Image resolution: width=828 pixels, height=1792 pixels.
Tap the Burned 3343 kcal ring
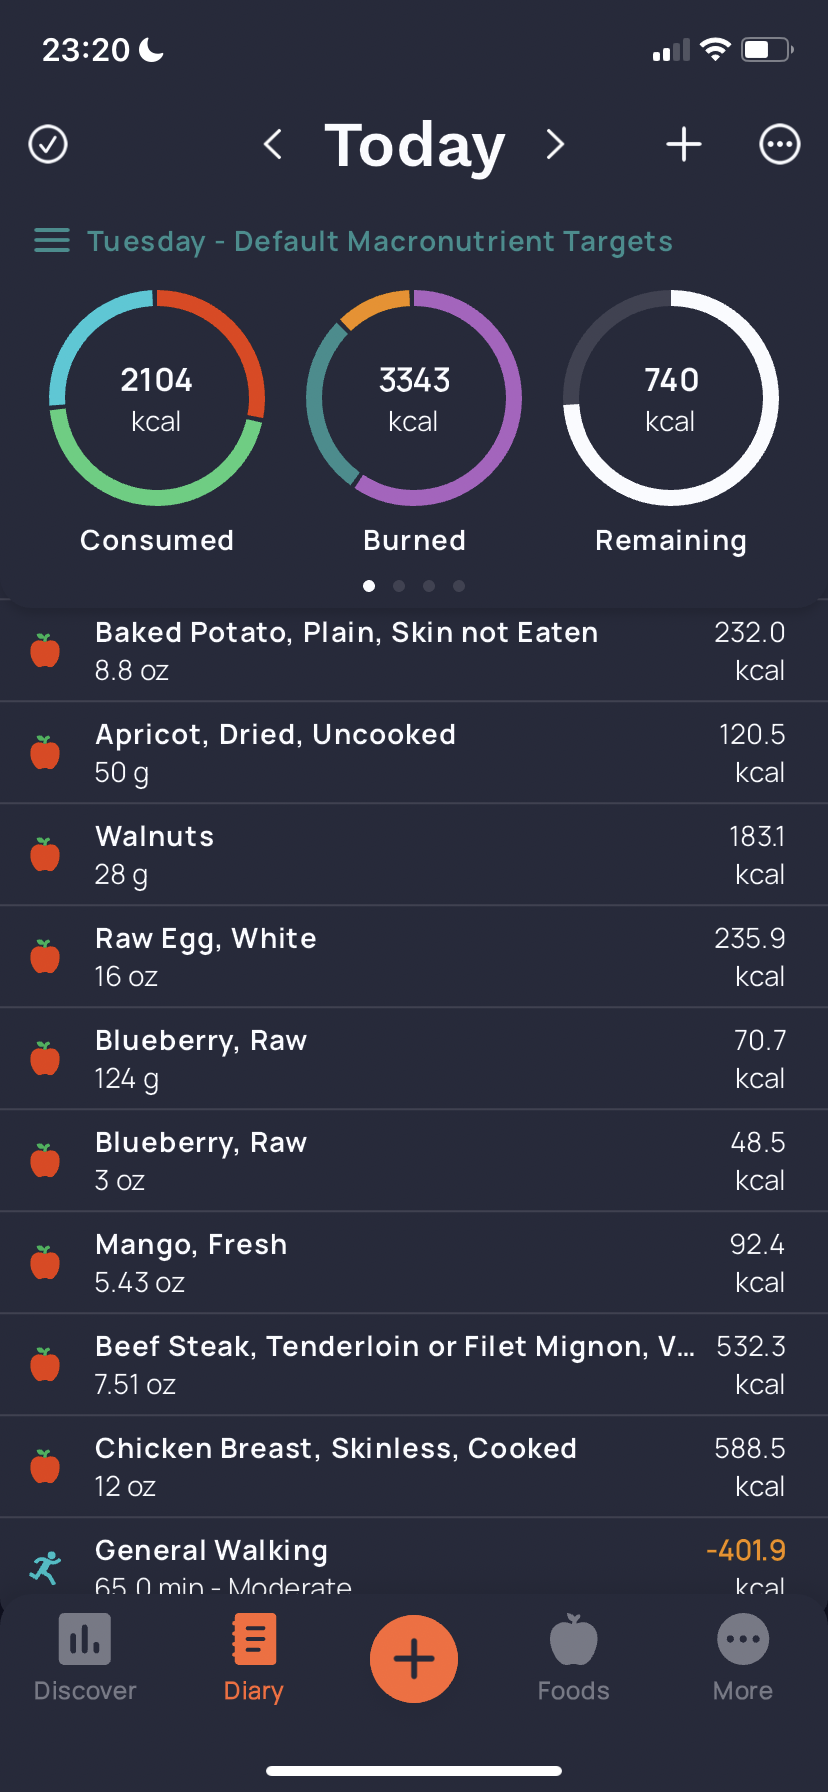(414, 398)
